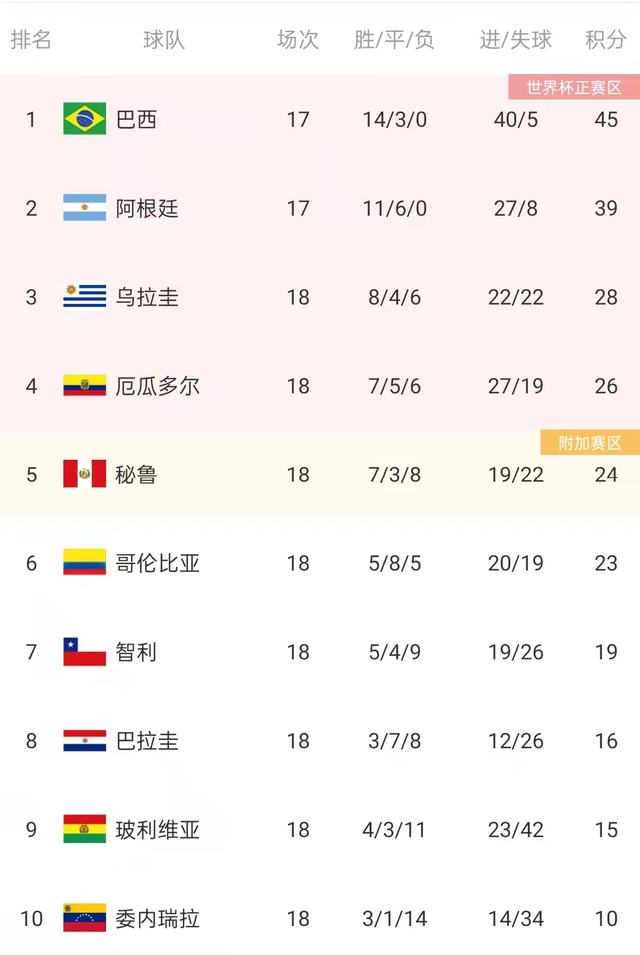Open team 巴西 by its name
This screenshot has width=640, height=955.
tap(137, 120)
